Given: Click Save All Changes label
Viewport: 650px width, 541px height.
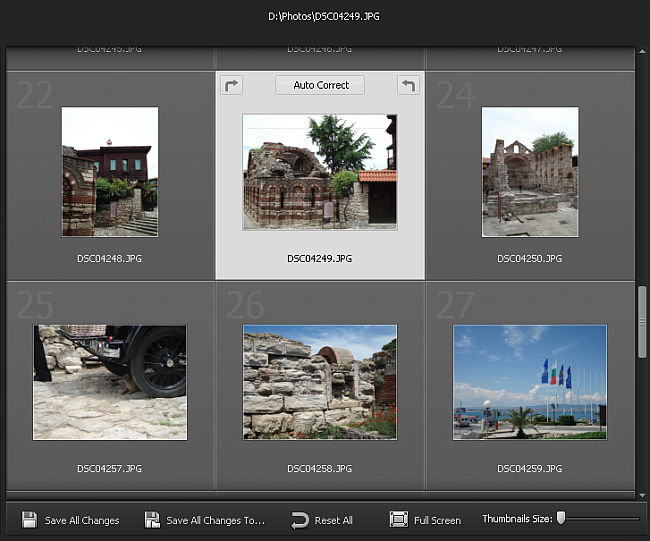Looking at the screenshot, I should click(82, 520).
